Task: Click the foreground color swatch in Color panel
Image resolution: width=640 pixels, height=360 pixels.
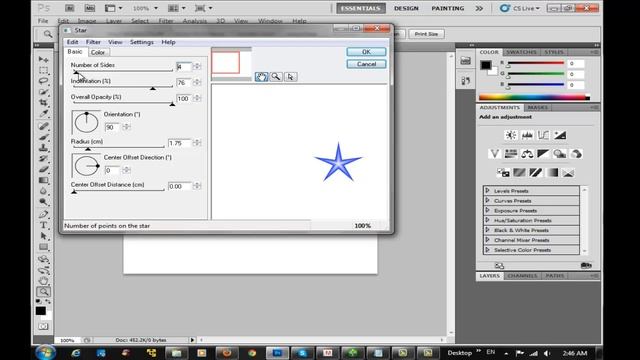Action: [485, 65]
